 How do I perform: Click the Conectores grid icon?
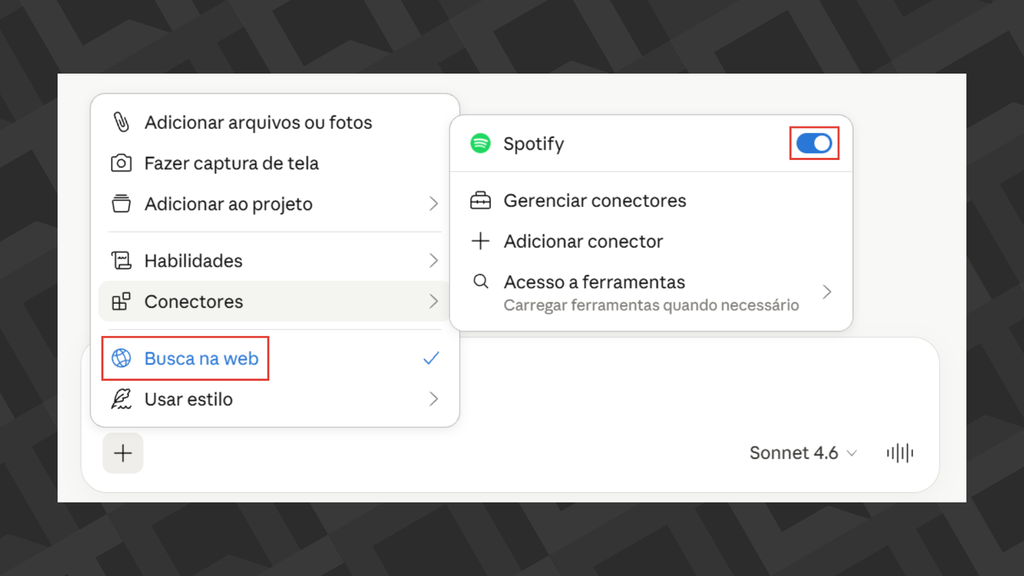[x=122, y=301]
